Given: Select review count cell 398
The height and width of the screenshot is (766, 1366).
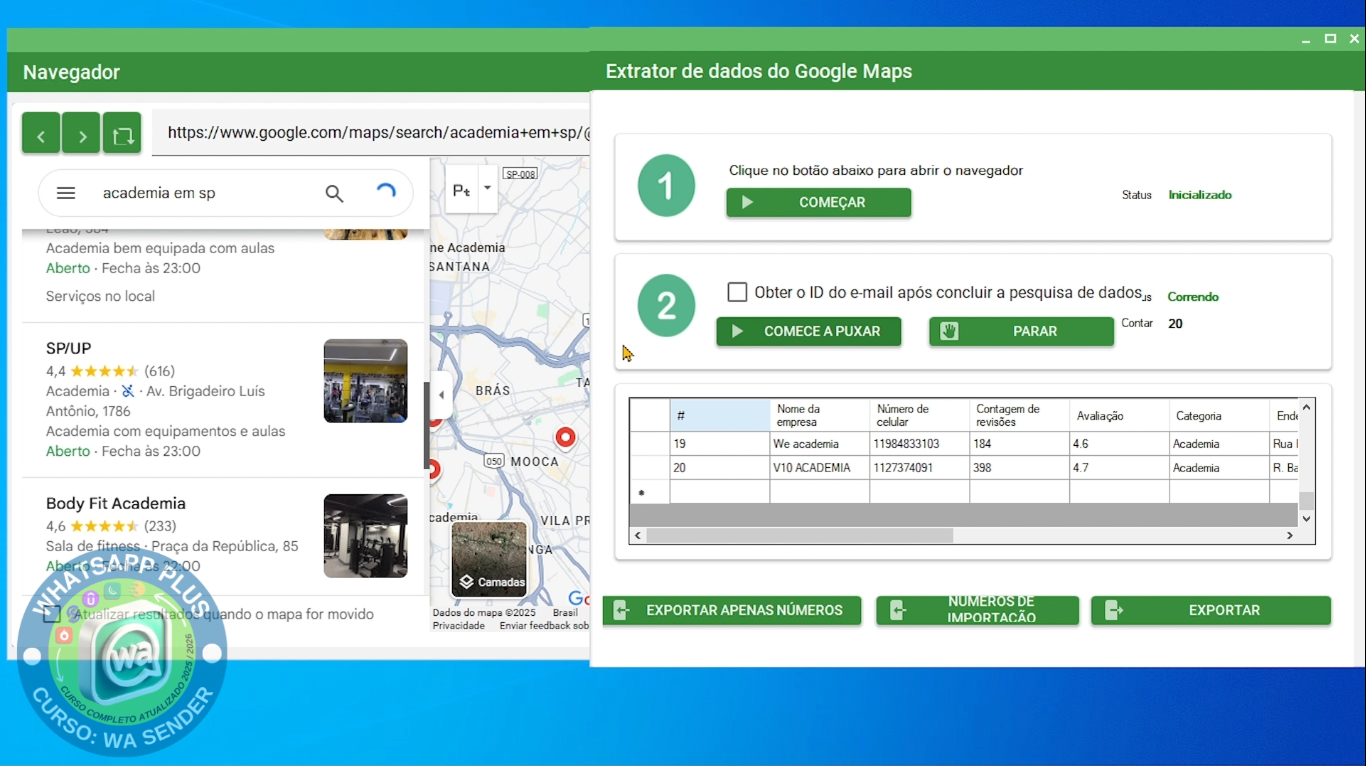Looking at the screenshot, I should pos(1020,467).
